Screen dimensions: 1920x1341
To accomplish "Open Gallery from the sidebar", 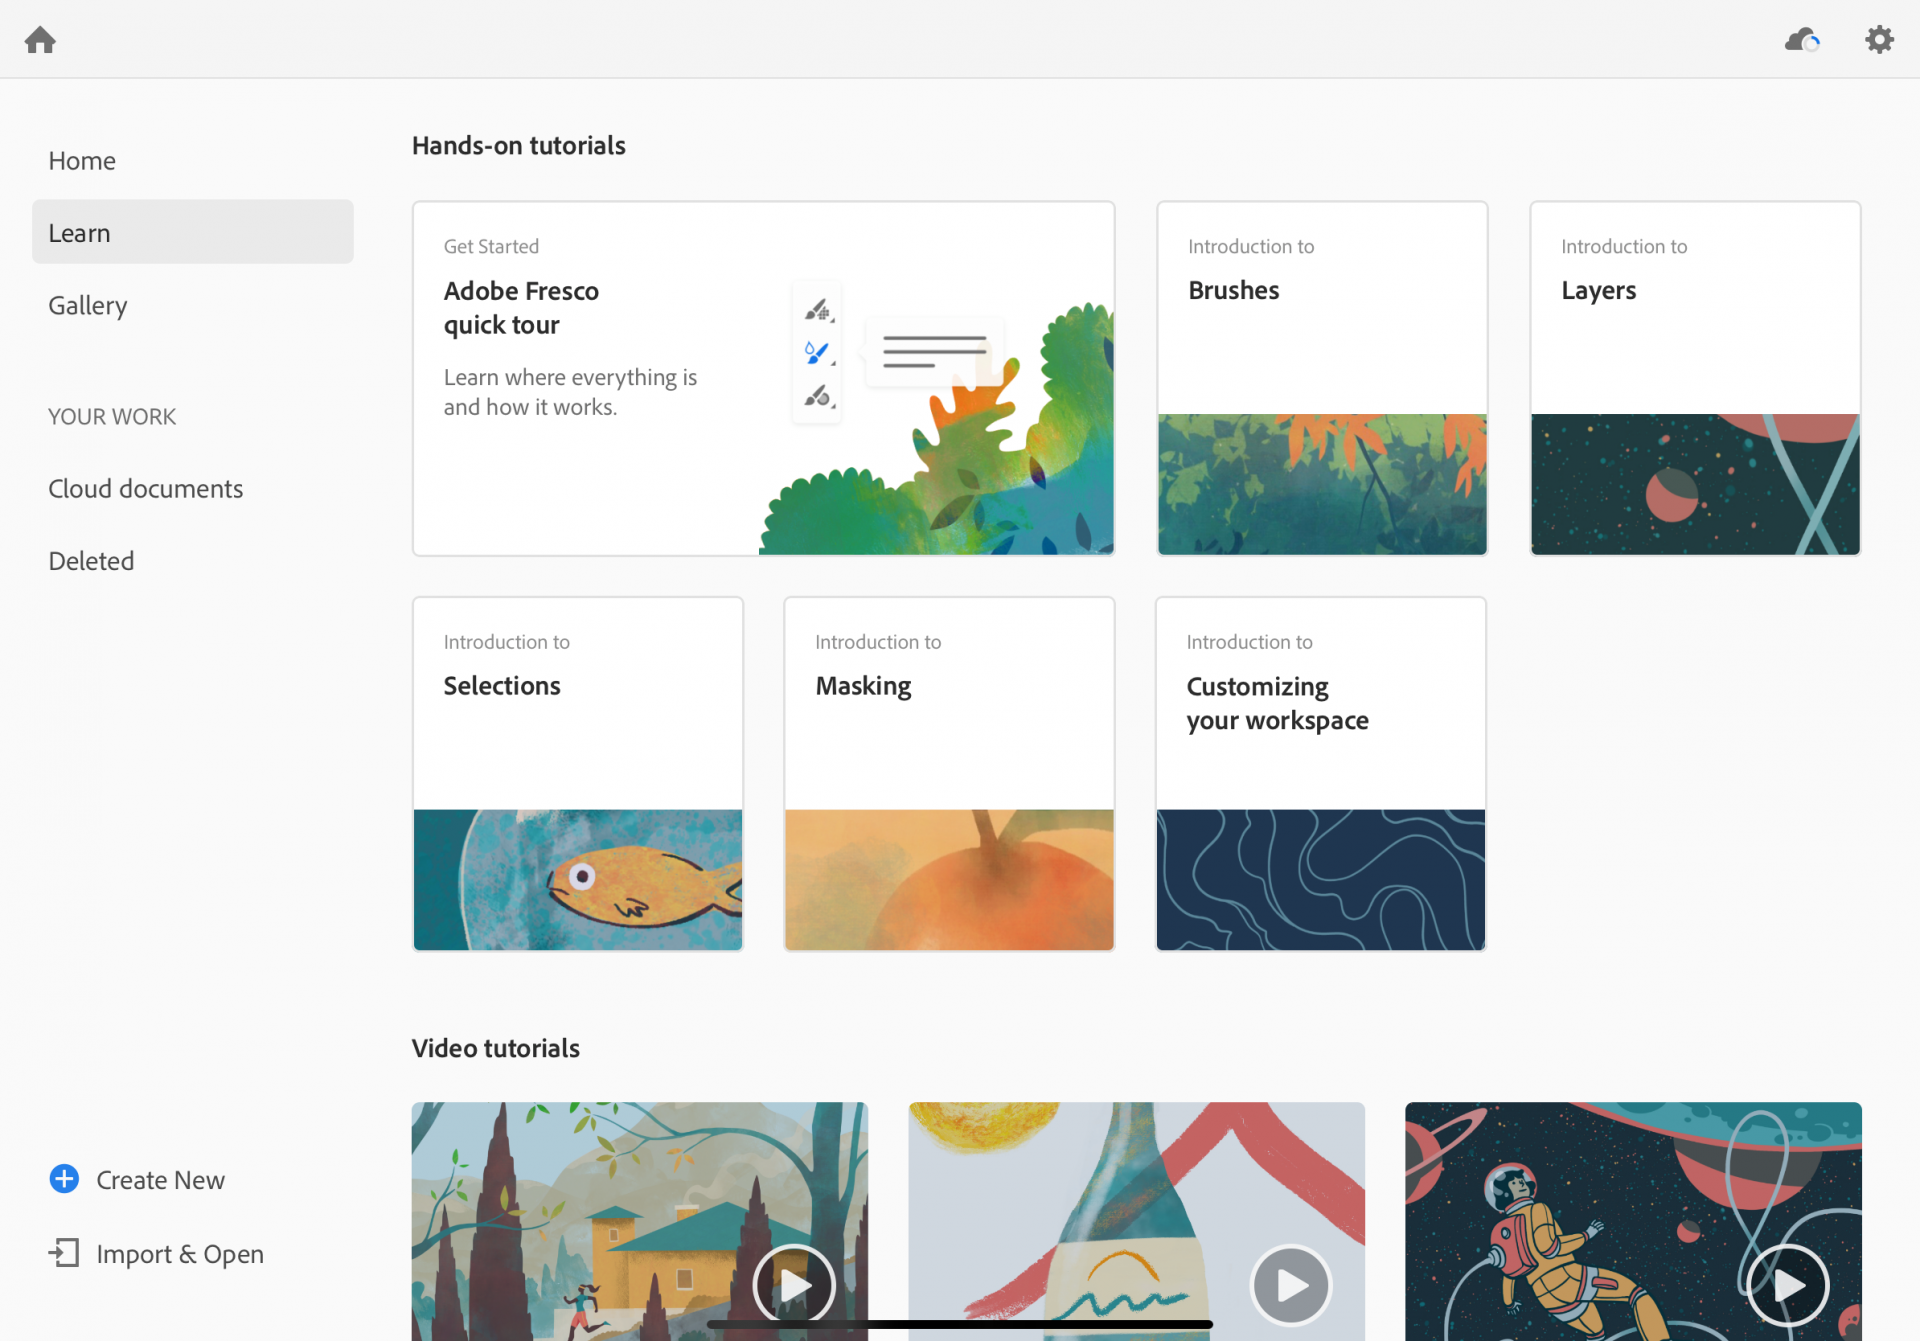I will [x=88, y=305].
